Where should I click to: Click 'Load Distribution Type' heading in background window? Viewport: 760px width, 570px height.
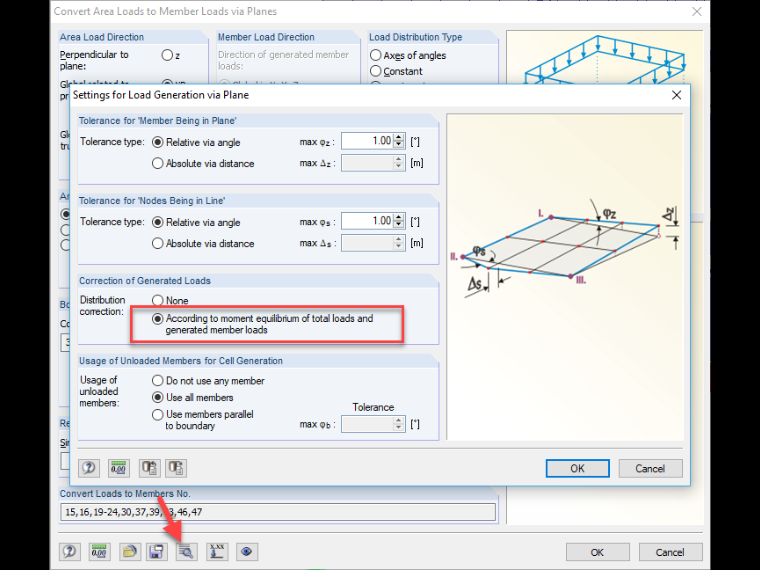[415, 37]
